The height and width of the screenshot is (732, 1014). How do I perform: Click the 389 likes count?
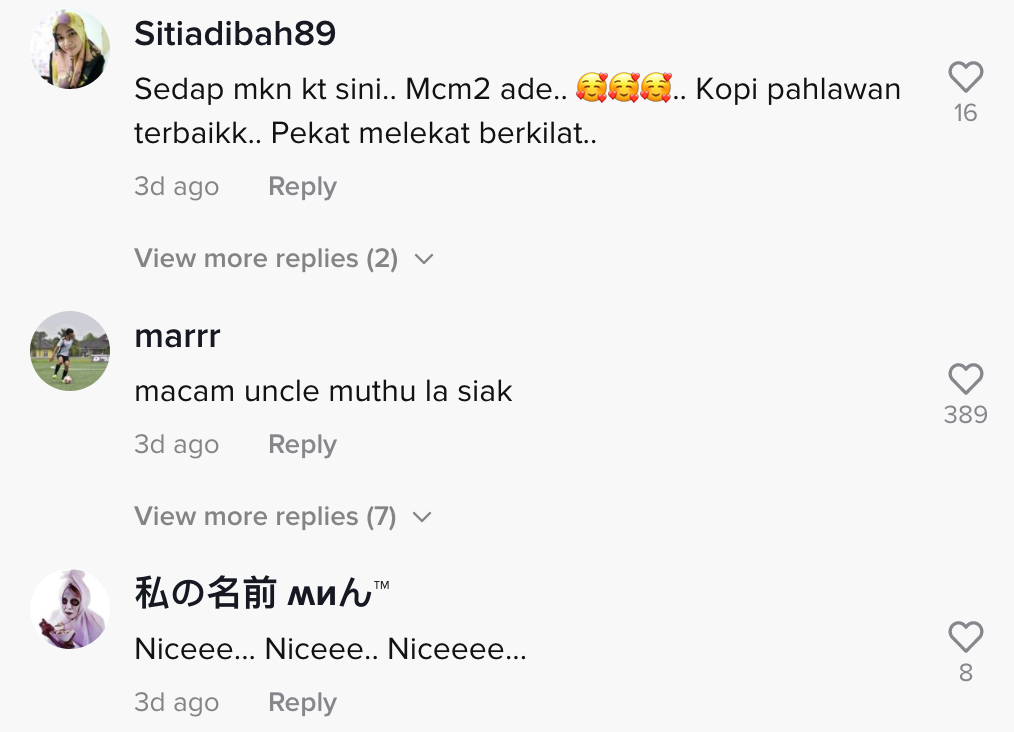click(x=965, y=415)
